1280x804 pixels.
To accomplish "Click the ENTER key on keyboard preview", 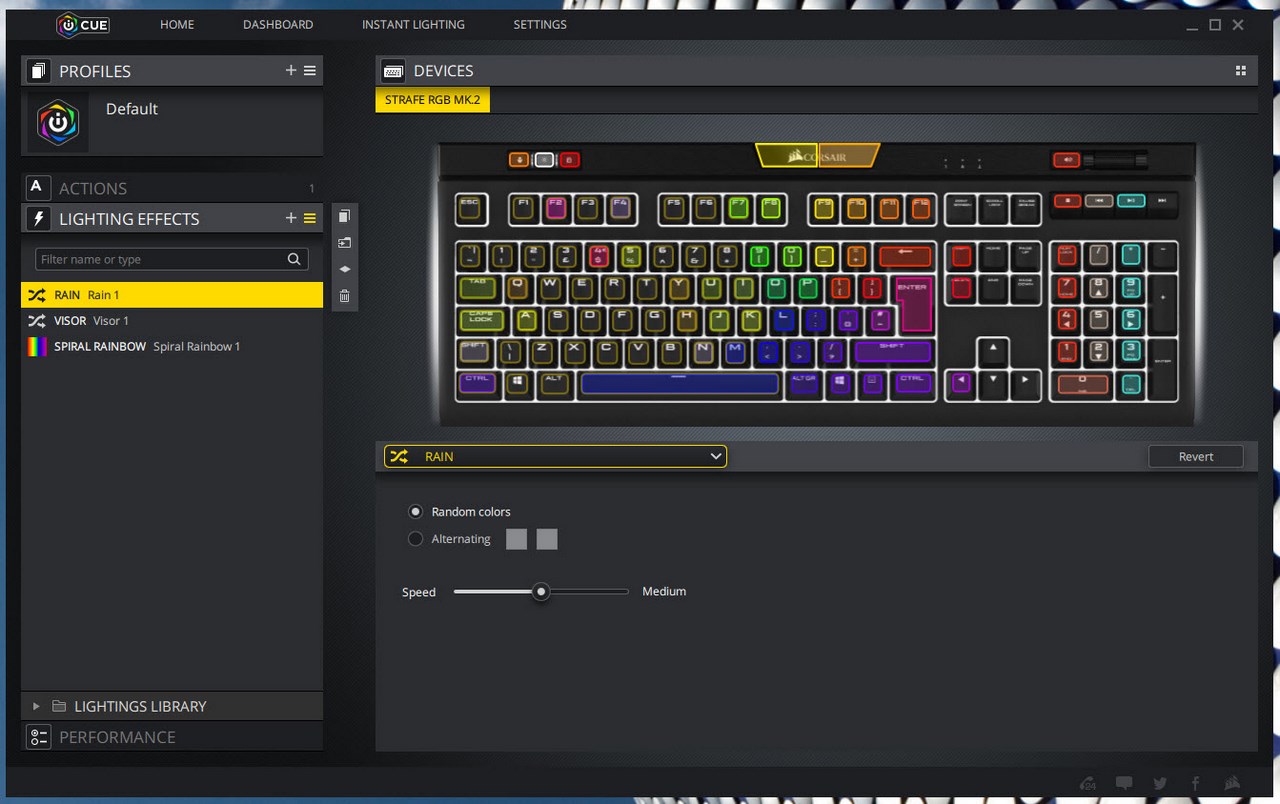I will [913, 304].
